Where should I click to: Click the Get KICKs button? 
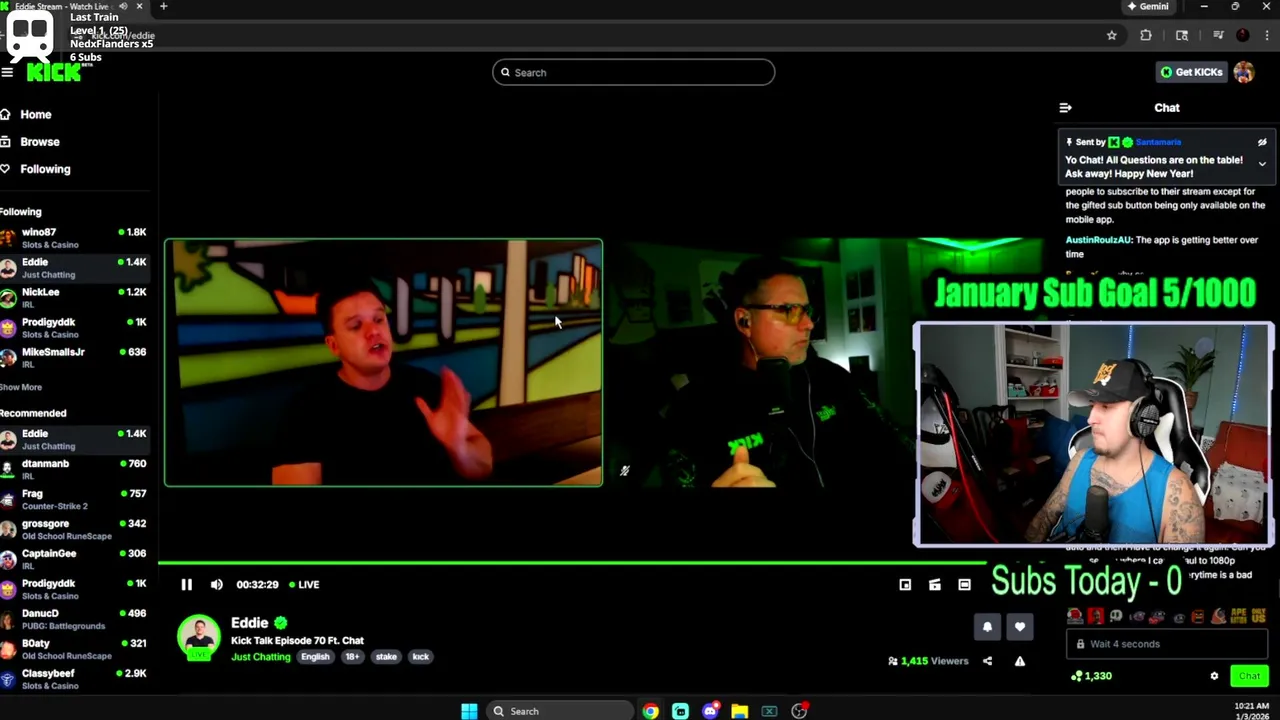point(1192,72)
